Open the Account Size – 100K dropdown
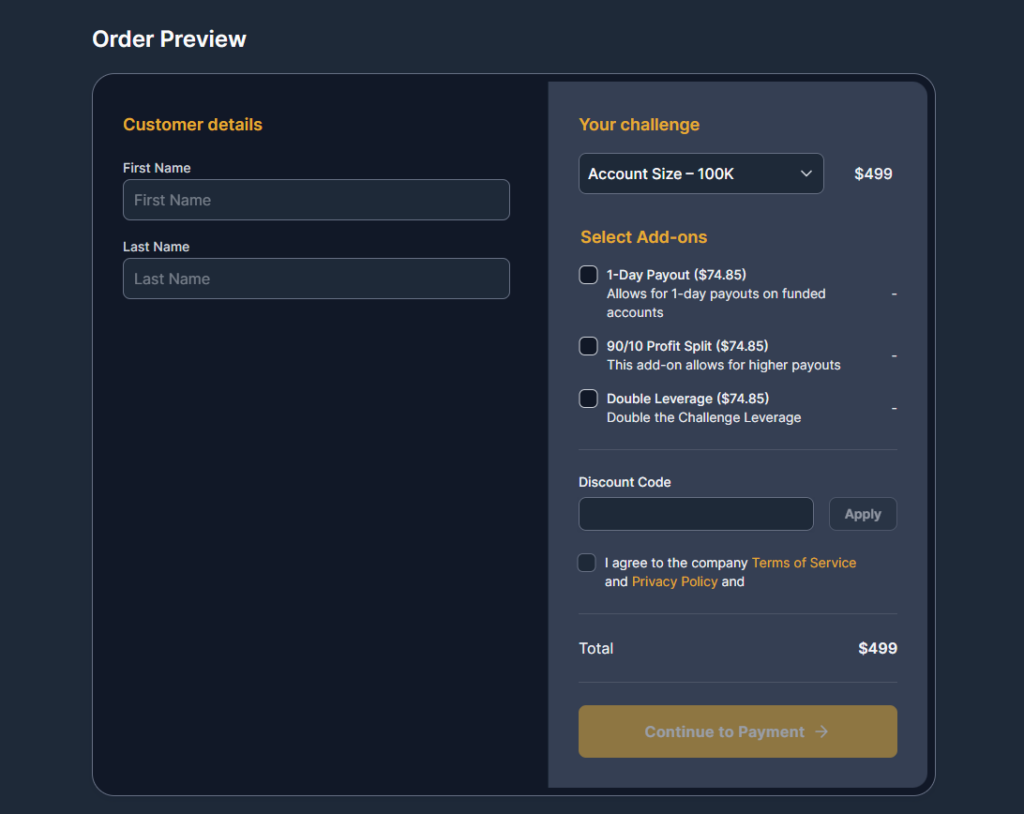 click(700, 174)
